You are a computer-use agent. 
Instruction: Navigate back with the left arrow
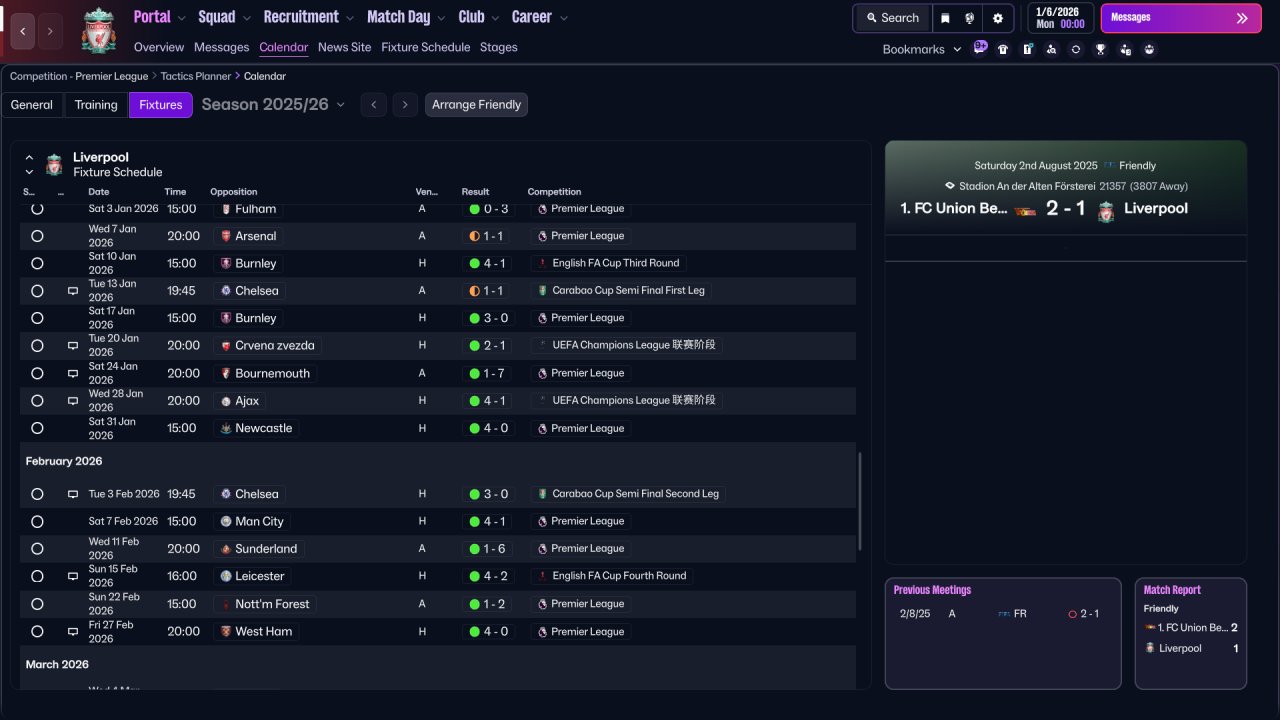point(22,31)
